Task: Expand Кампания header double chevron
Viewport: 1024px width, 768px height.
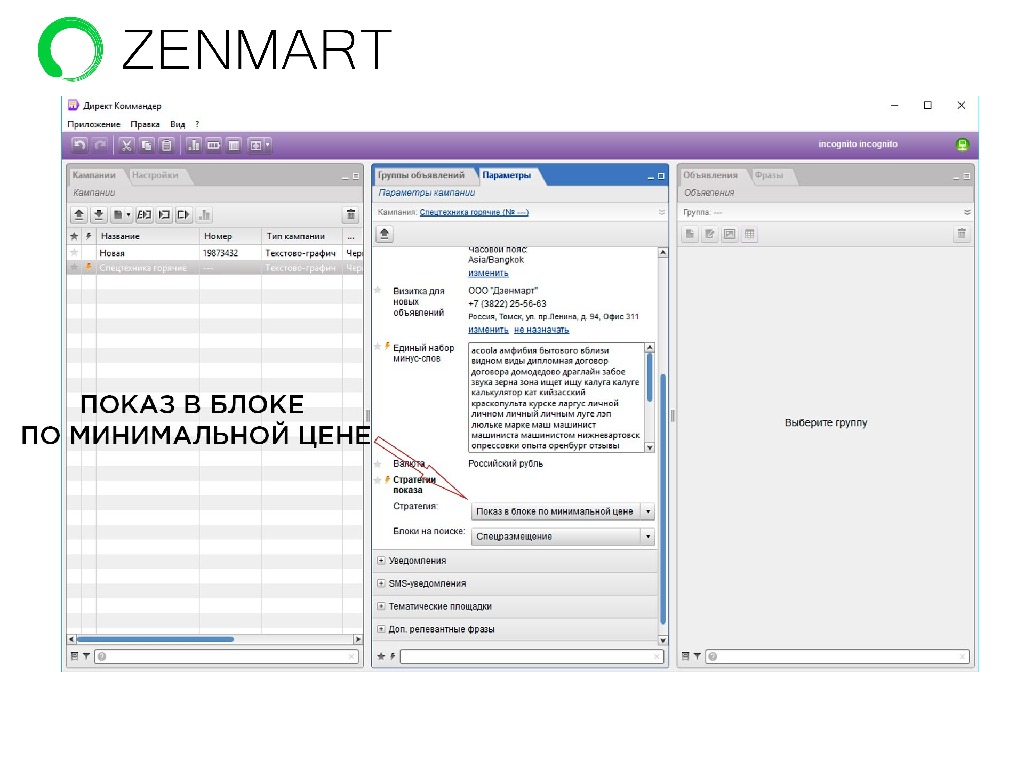Action: [x=662, y=212]
